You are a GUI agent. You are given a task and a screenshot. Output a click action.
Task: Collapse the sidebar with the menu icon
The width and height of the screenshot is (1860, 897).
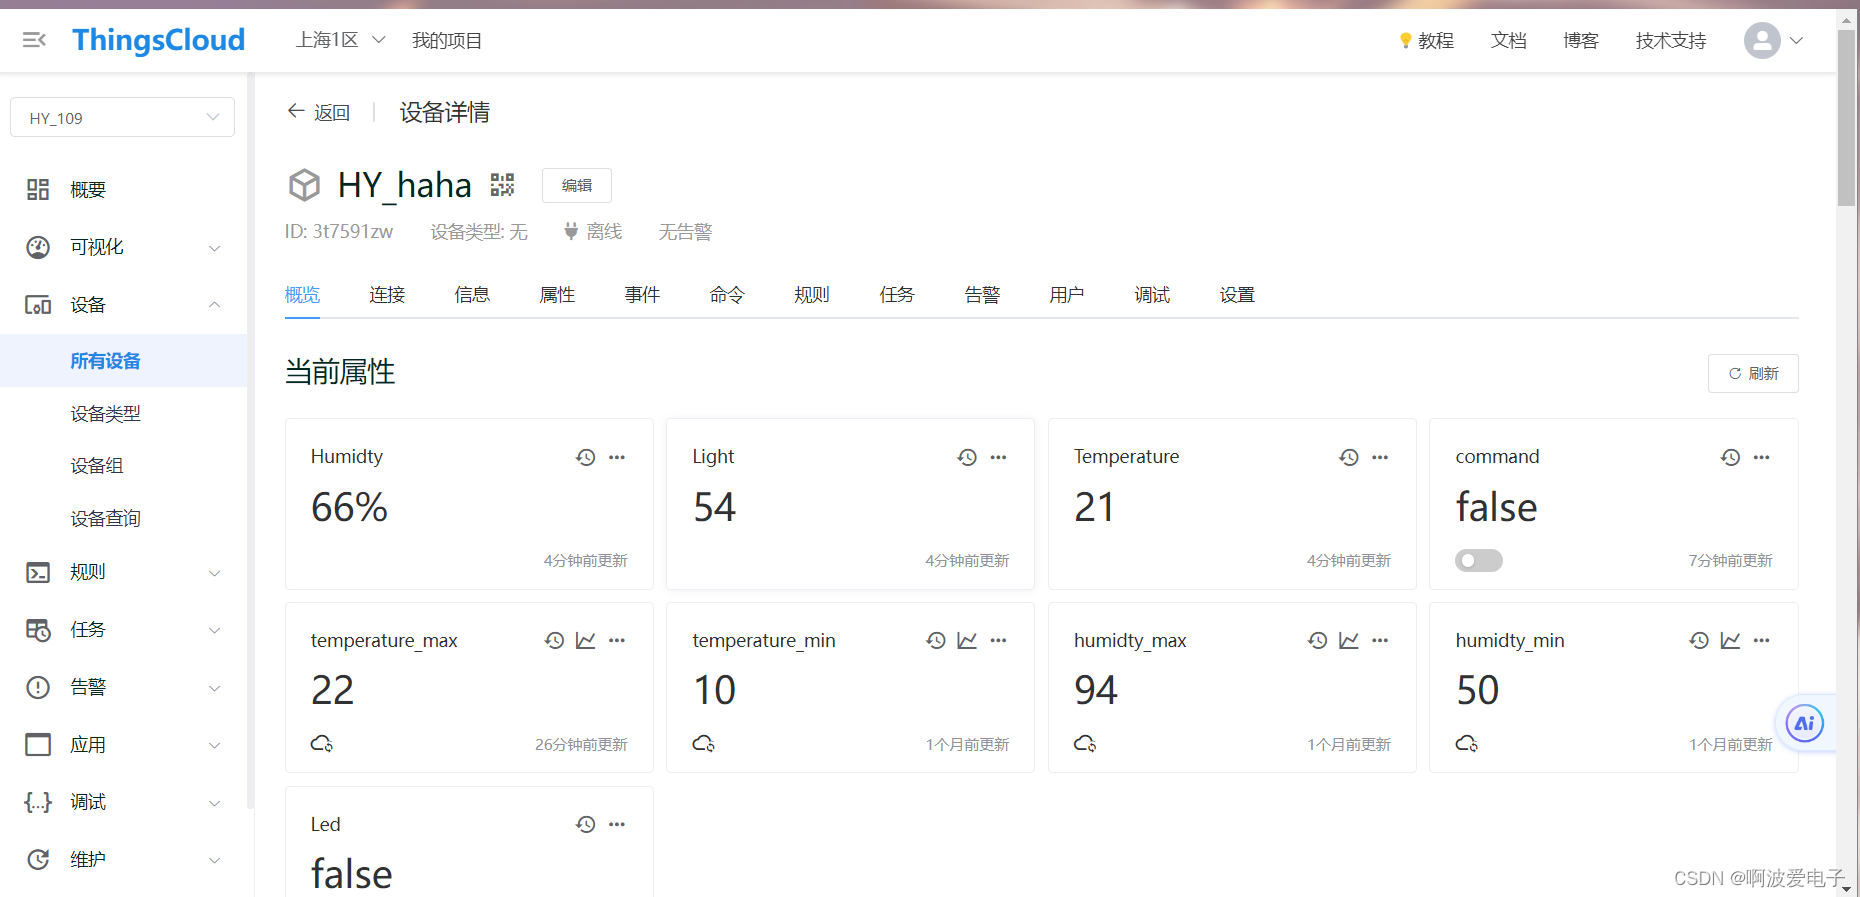click(x=34, y=40)
